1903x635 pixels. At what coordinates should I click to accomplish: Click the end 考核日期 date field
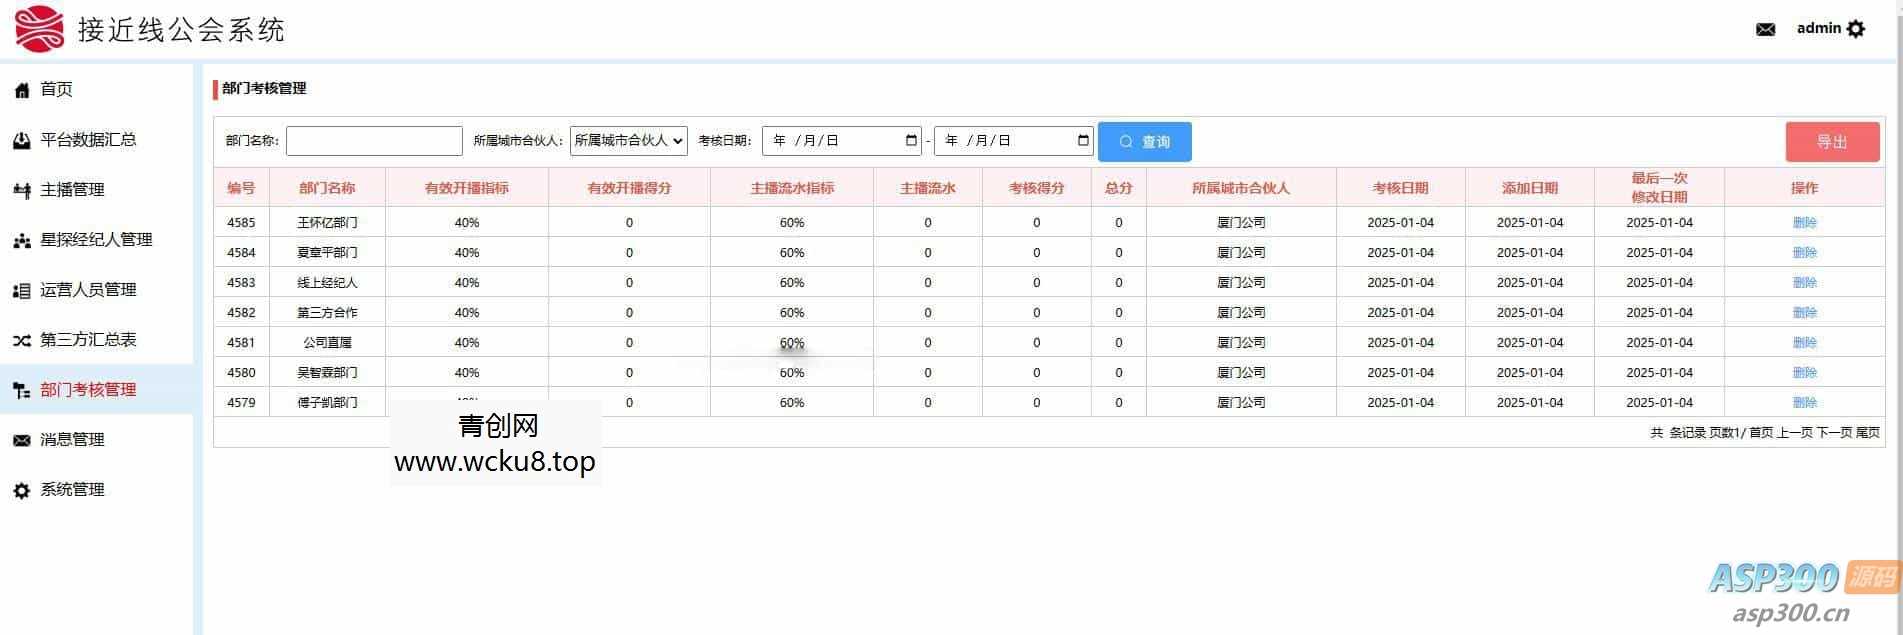(x=1014, y=141)
